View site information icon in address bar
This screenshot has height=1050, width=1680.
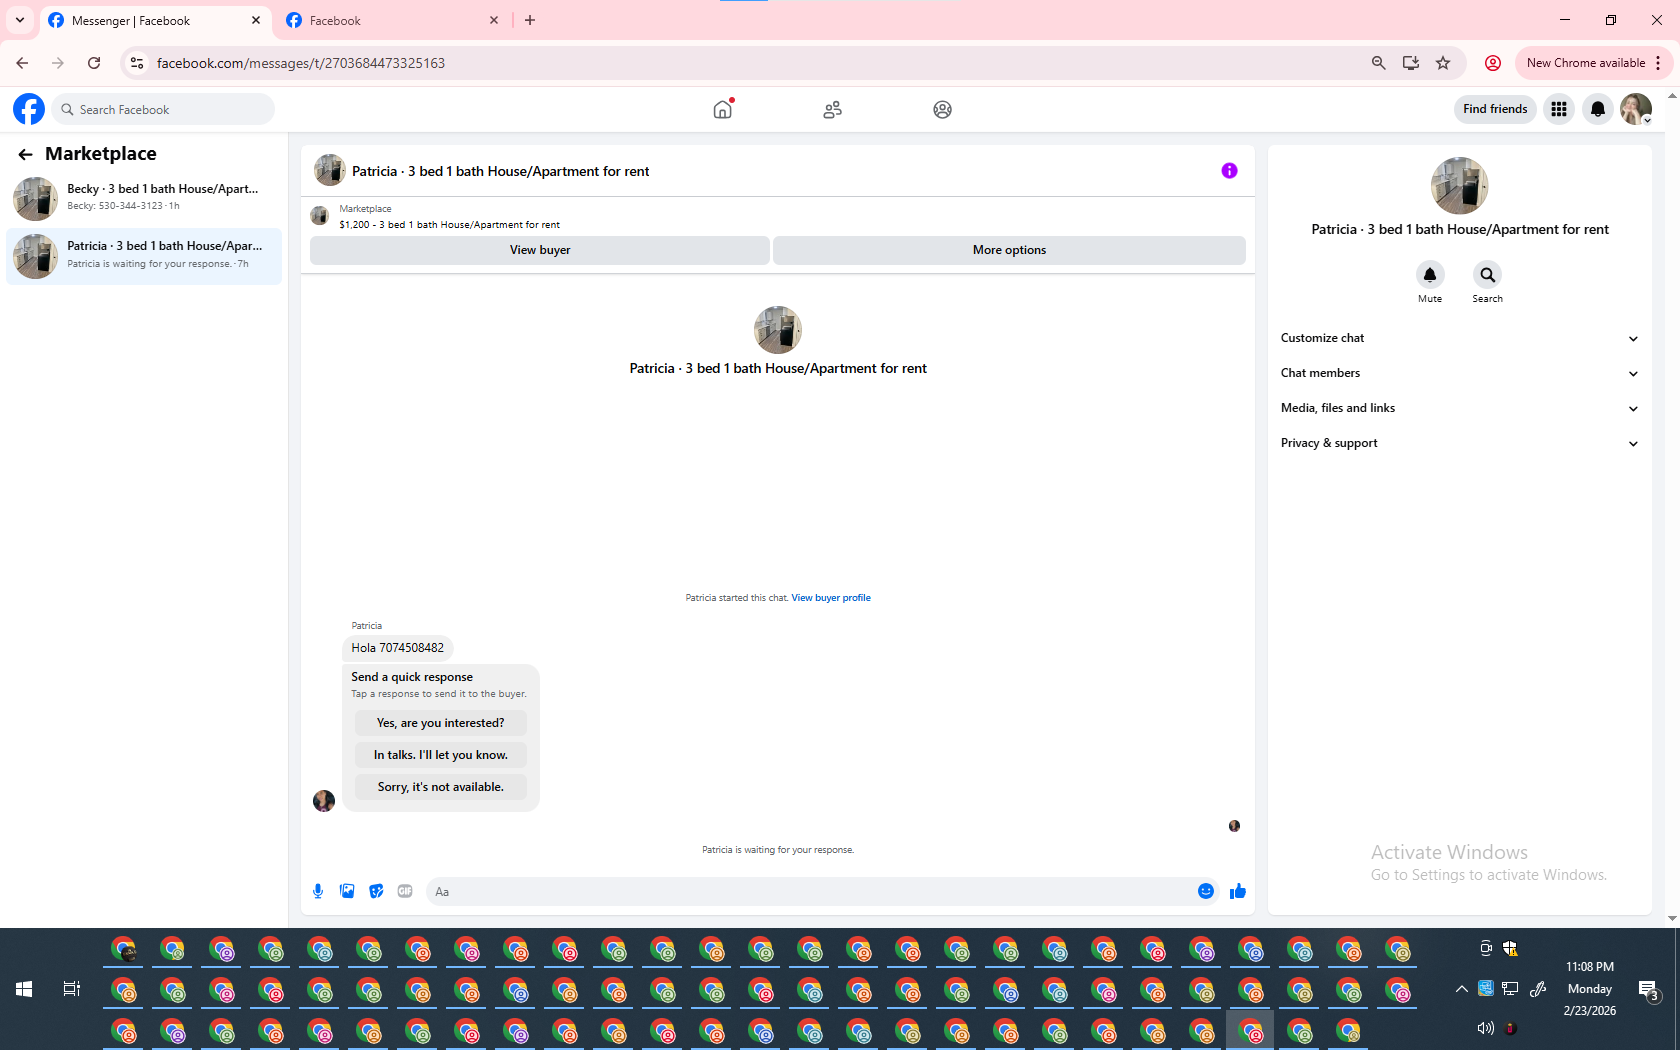(137, 63)
